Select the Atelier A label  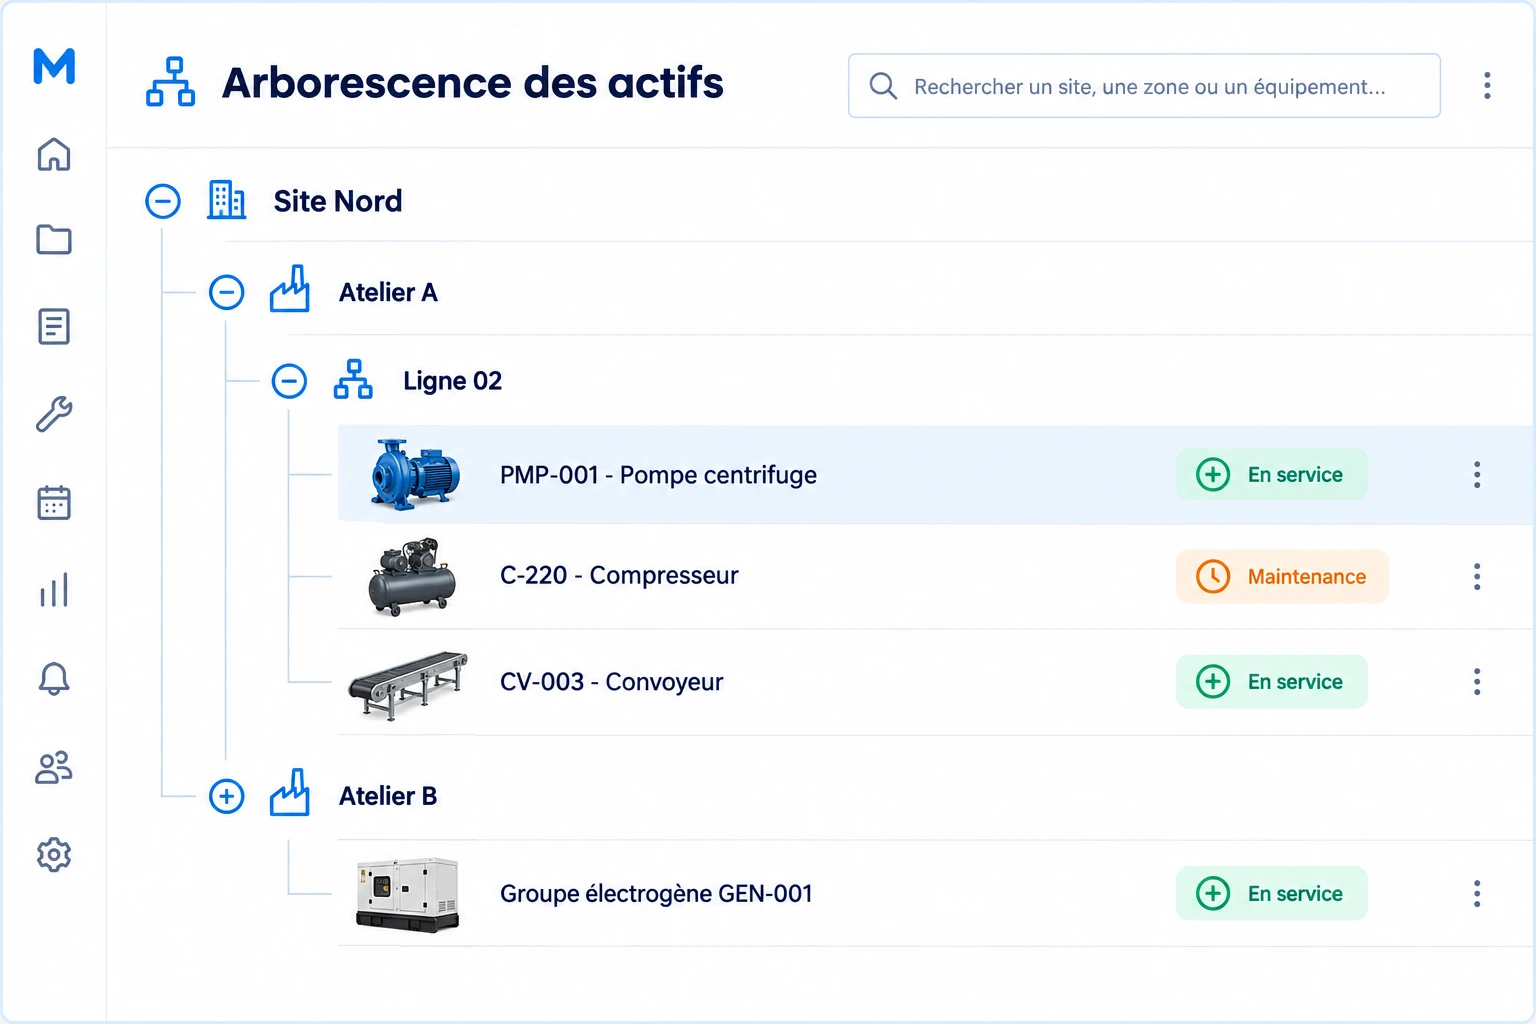click(388, 293)
